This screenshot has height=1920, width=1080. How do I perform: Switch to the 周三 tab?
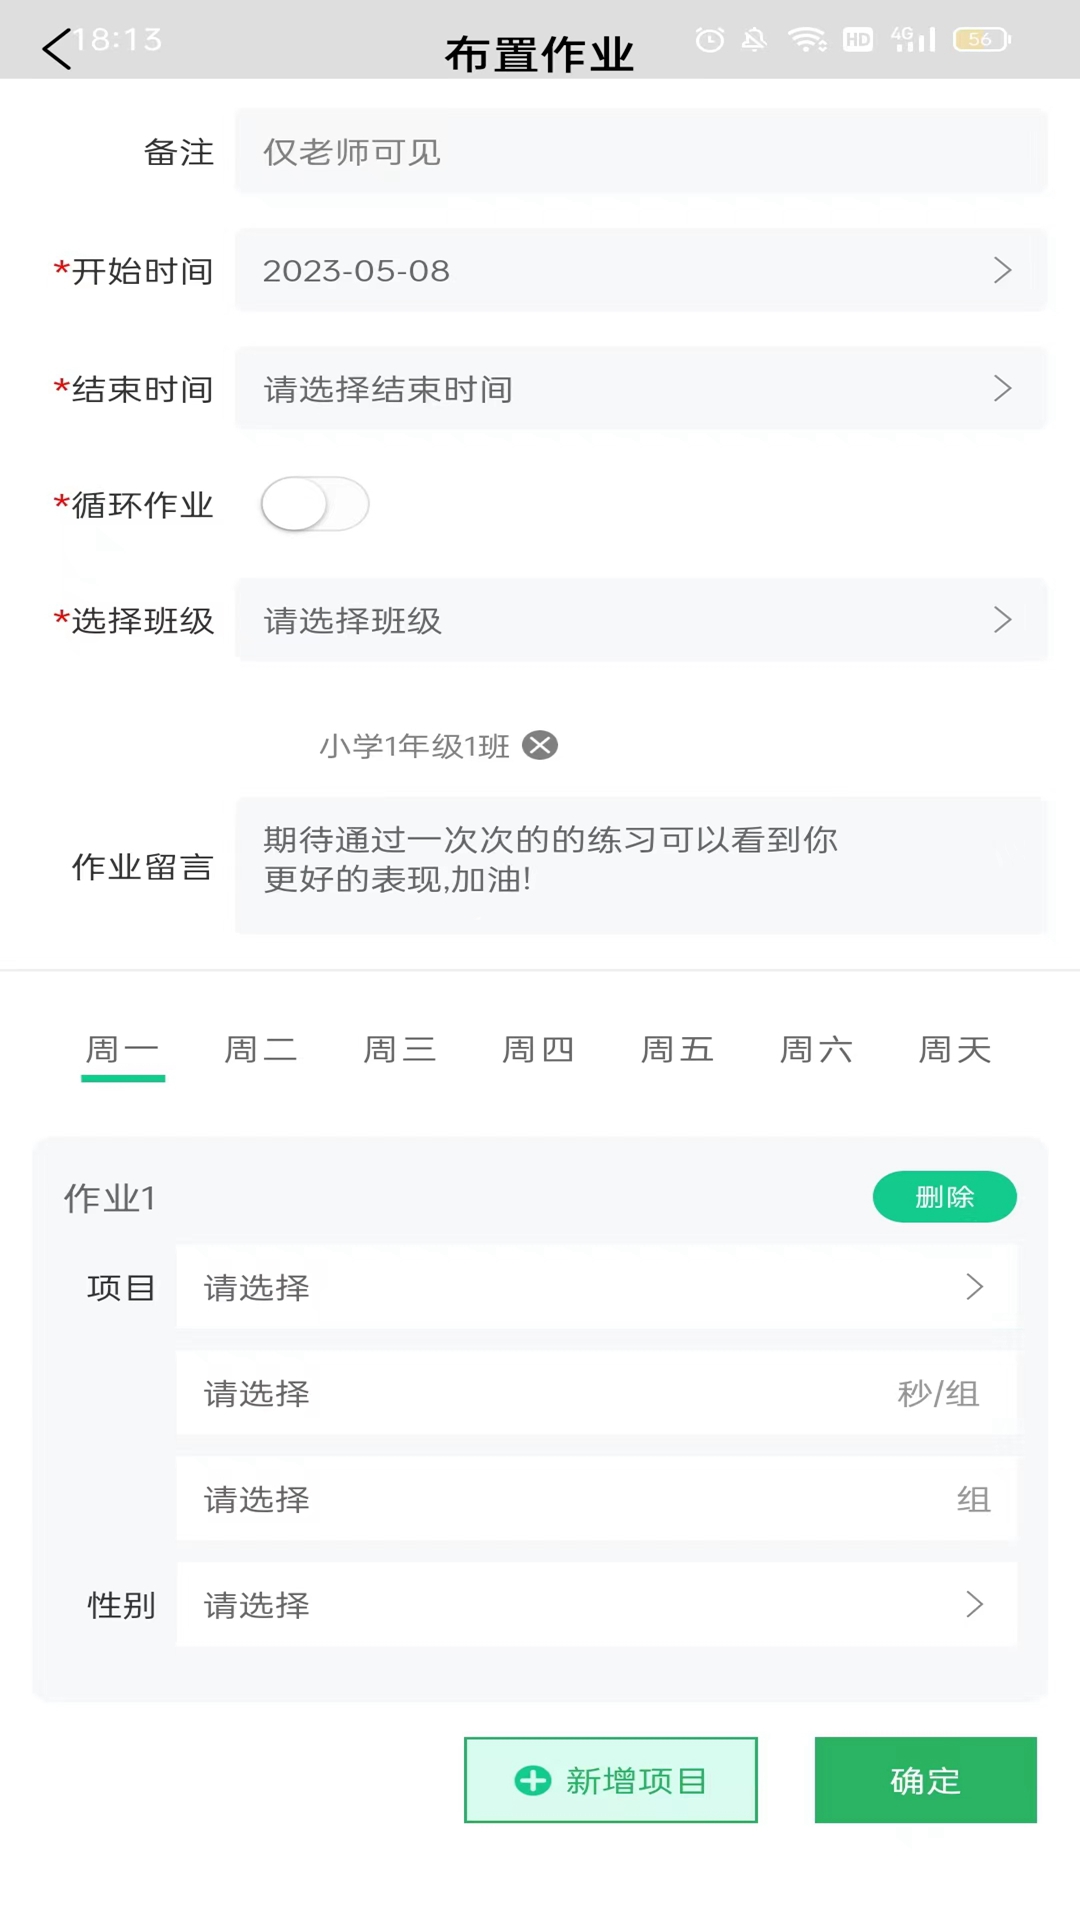[399, 1049]
